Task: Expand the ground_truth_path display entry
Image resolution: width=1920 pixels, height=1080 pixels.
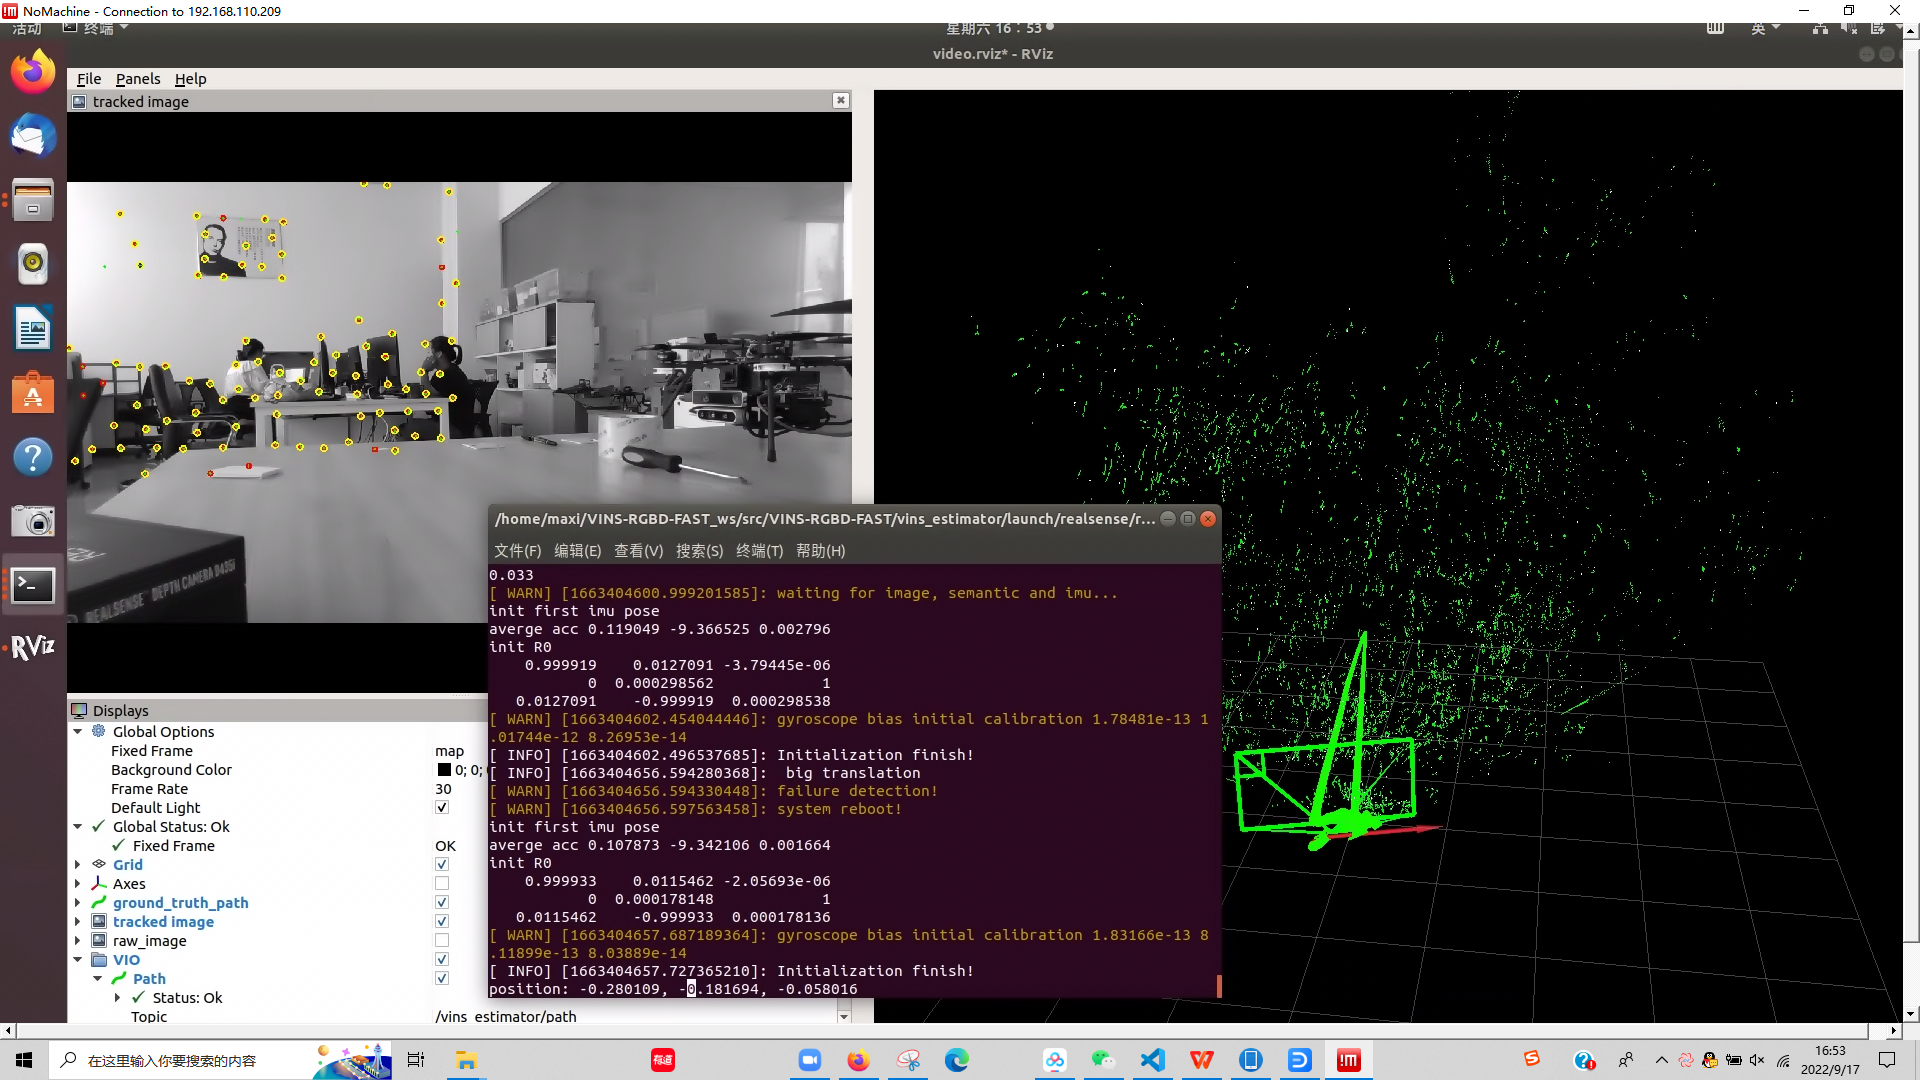Action: (78, 902)
